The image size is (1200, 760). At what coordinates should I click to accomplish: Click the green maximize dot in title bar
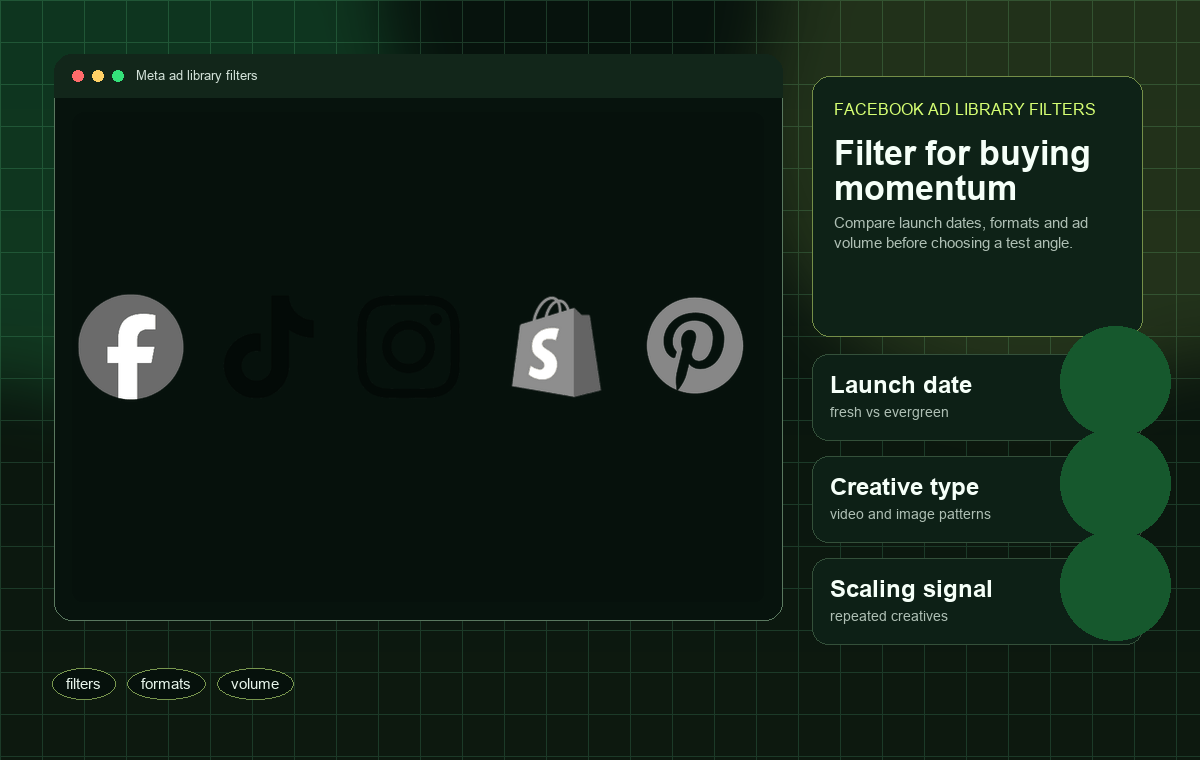pyautogui.click(x=118, y=76)
